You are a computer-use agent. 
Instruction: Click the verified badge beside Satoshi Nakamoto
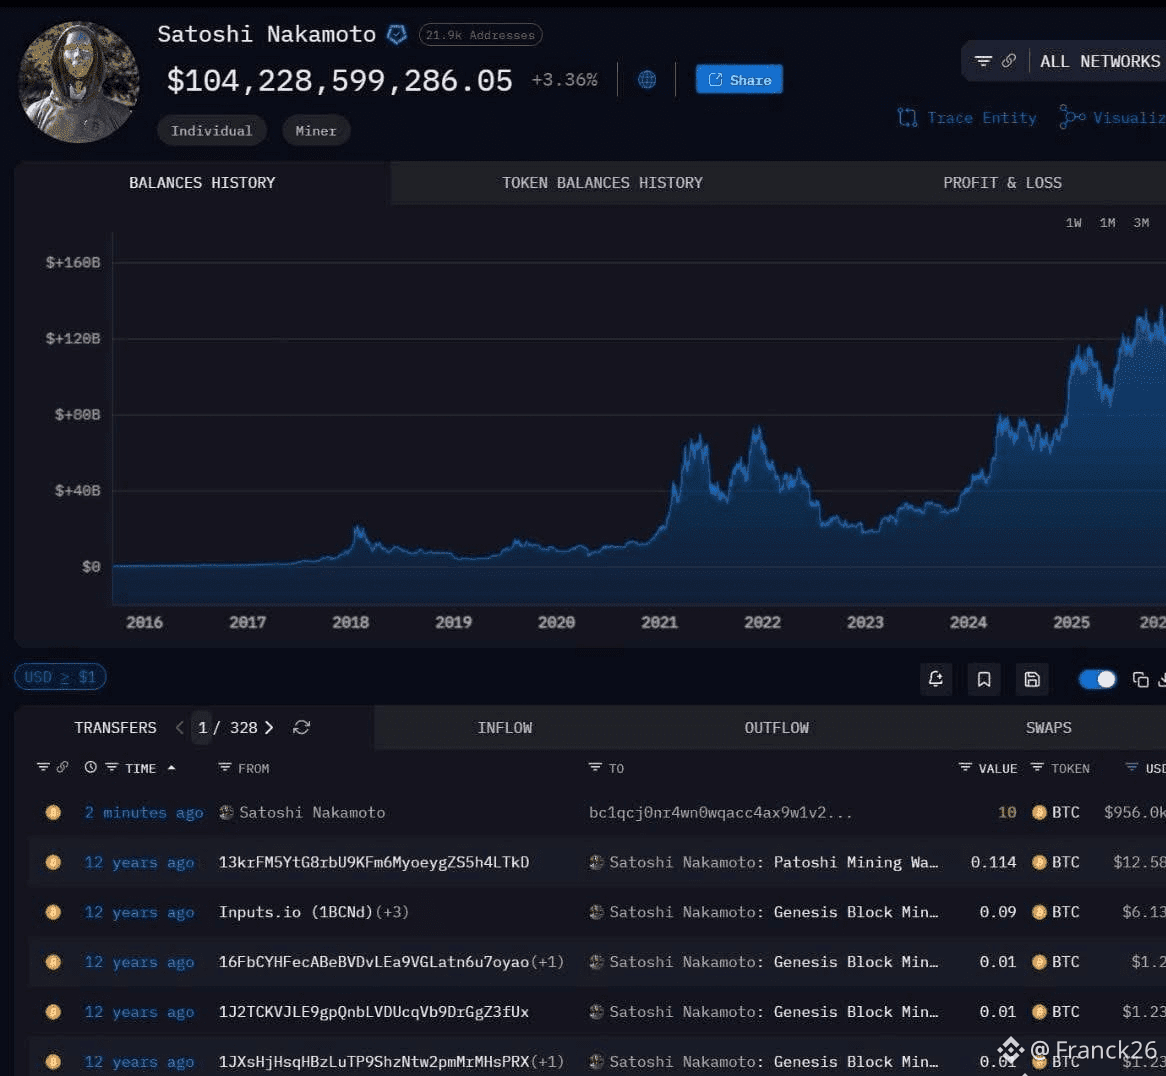[397, 33]
